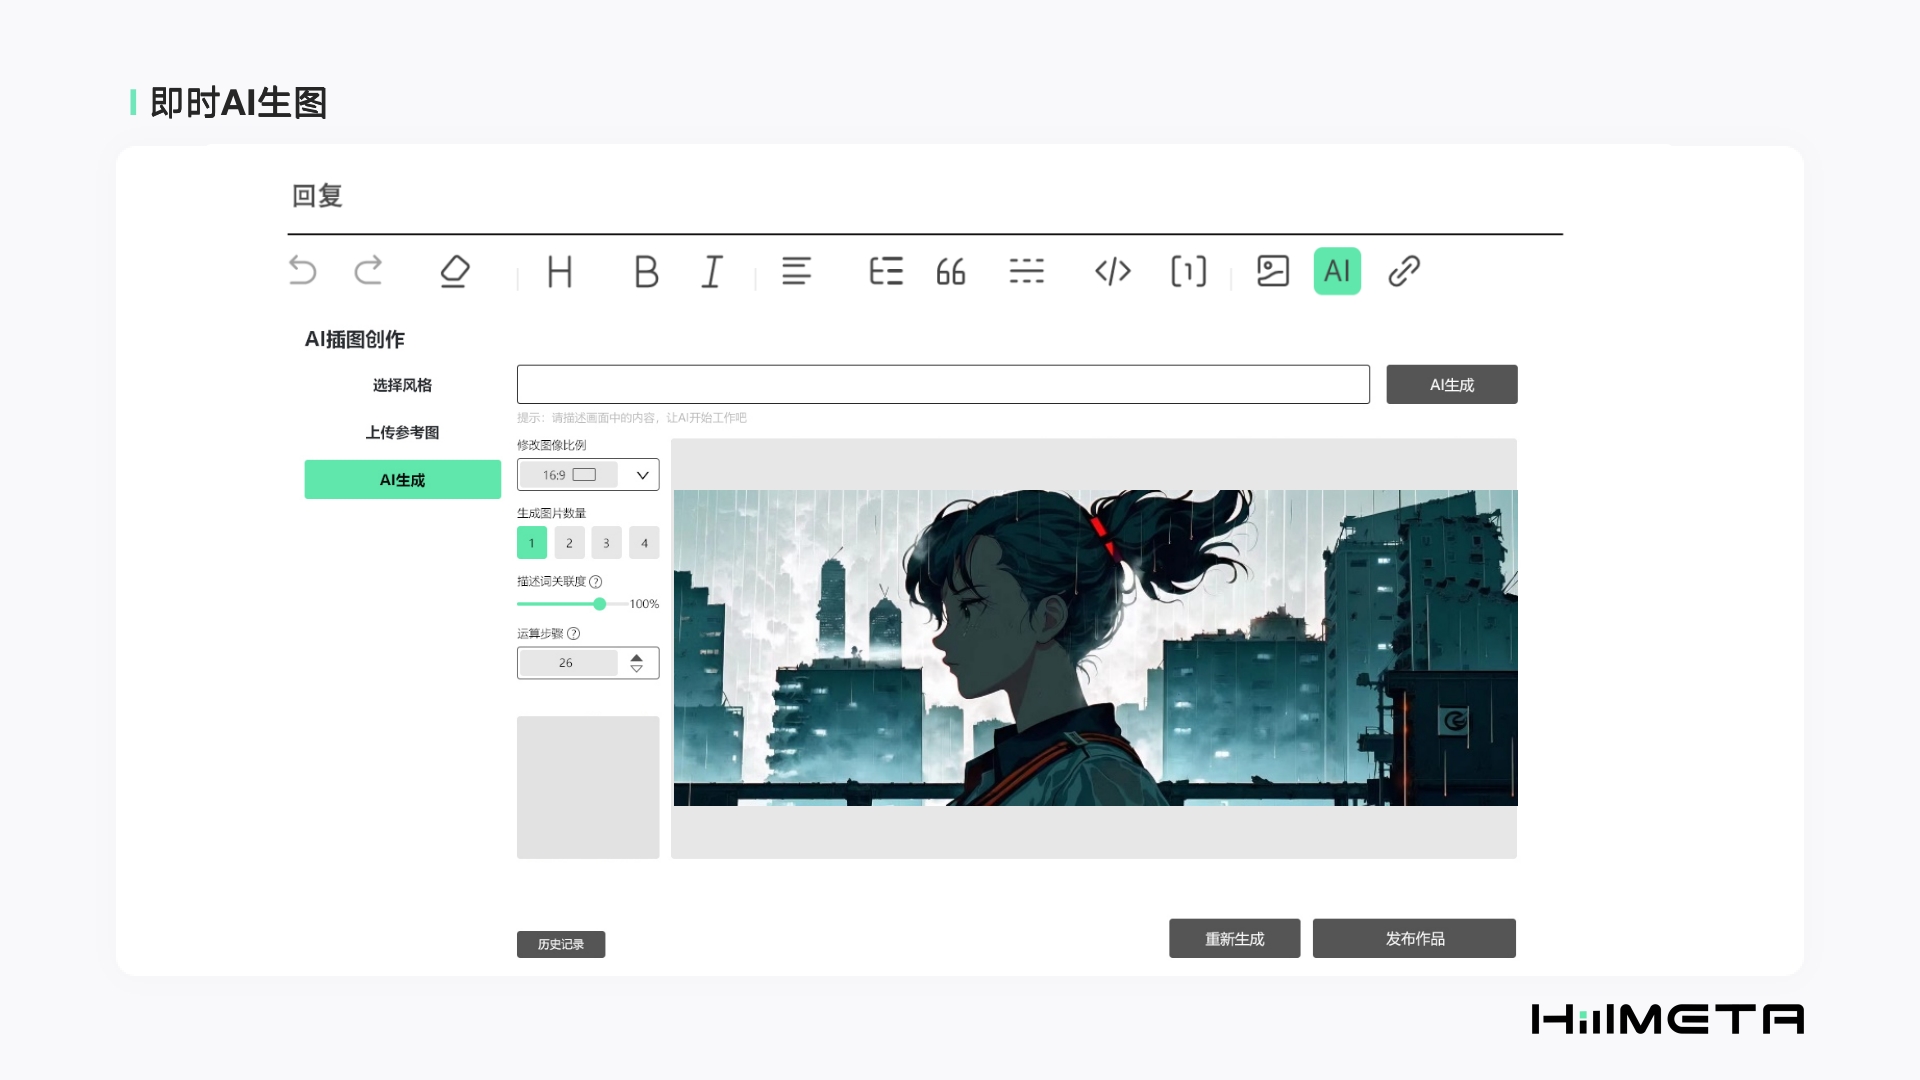Screen dimensions: 1920x1080
Task: Insert a hyperlink with the chain icon
Action: [x=1404, y=271]
